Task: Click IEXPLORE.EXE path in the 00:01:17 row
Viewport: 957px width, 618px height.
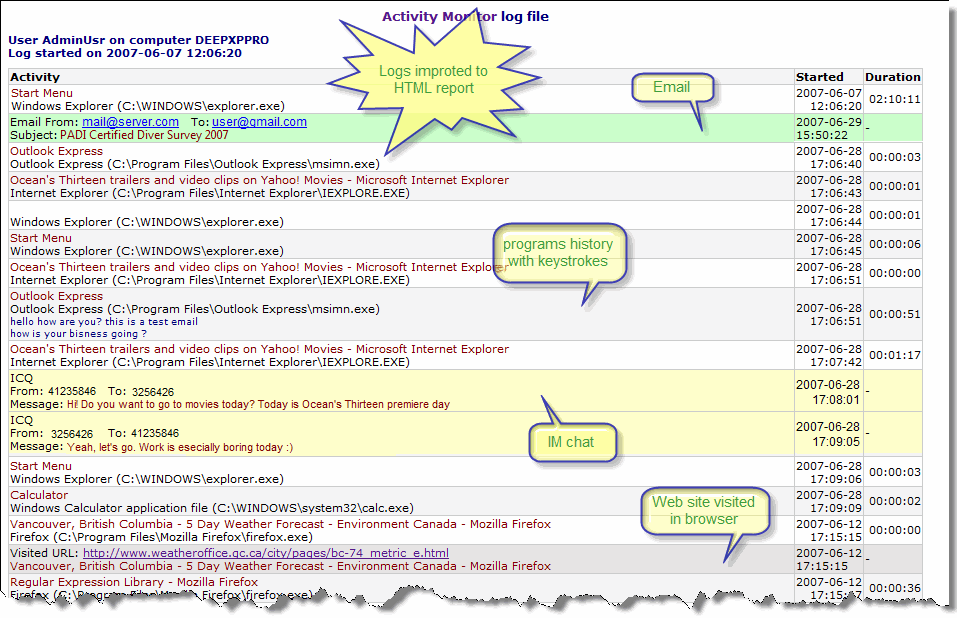Action: (x=210, y=362)
